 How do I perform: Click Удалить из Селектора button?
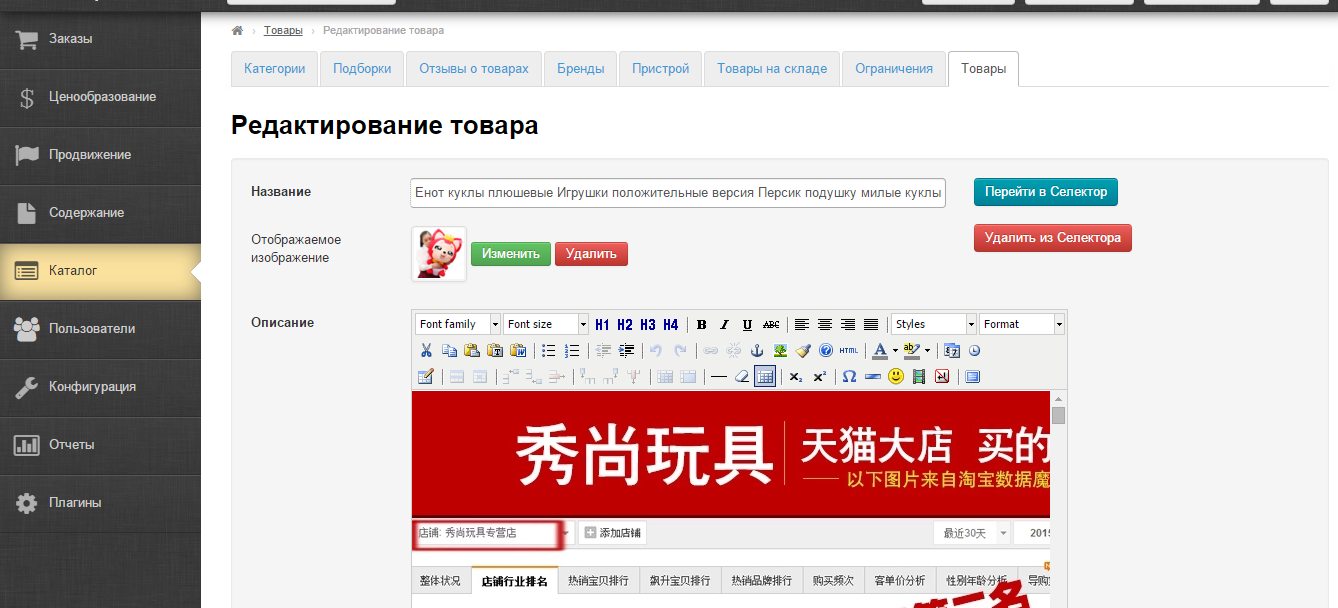click(x=1053, y=238)
